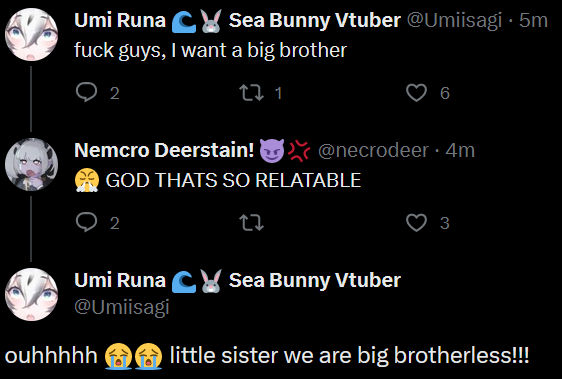The height and width of the screenshot is (379, 562).
Task: Retweet the 'GOD THATS SO RELATABLE' reply
Action: tap(251, 222)
